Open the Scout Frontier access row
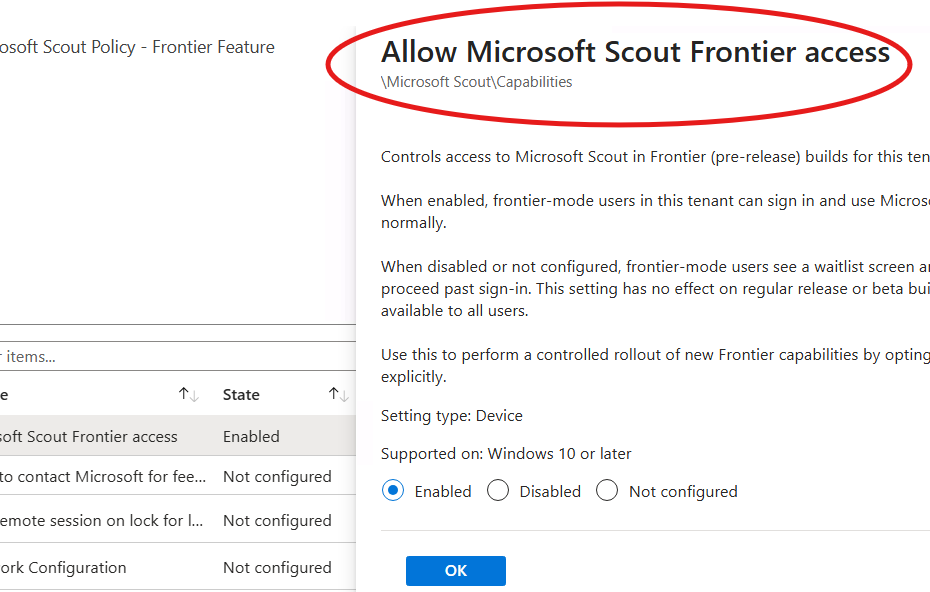This screenshot has width=930, height=592. [x=178, y=436]
